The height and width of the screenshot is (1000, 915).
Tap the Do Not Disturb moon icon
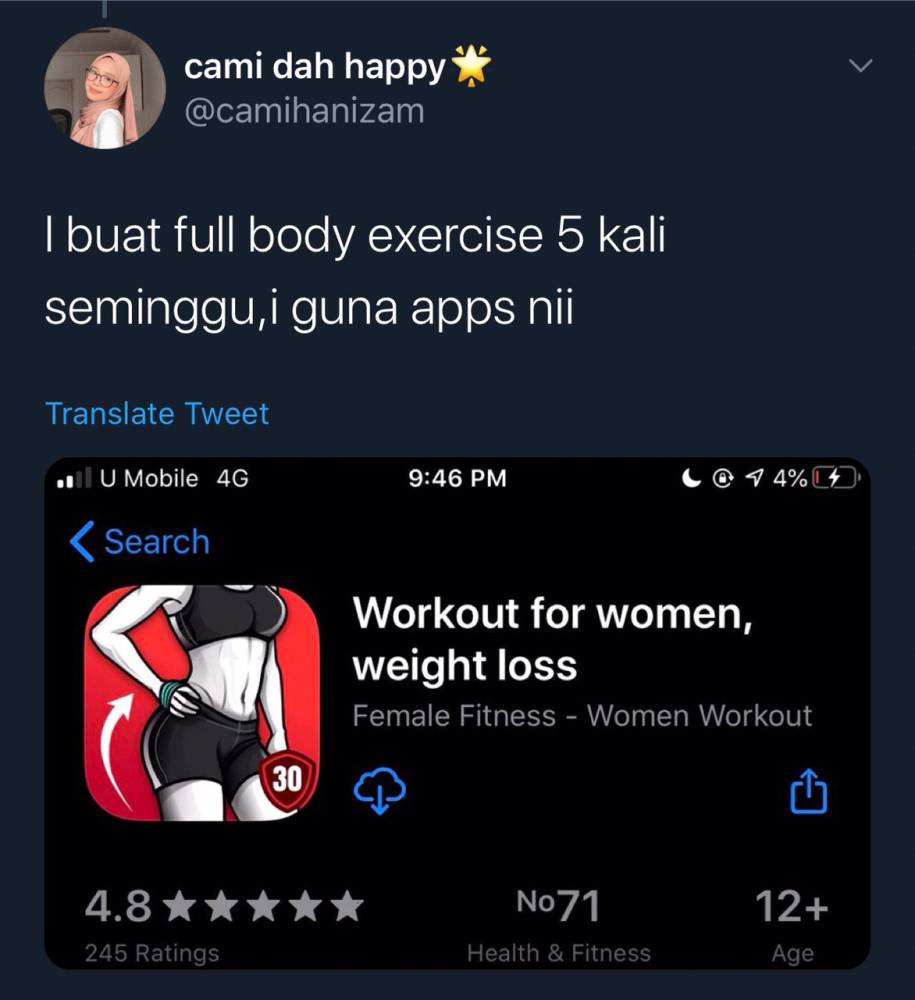click(691, 477)
